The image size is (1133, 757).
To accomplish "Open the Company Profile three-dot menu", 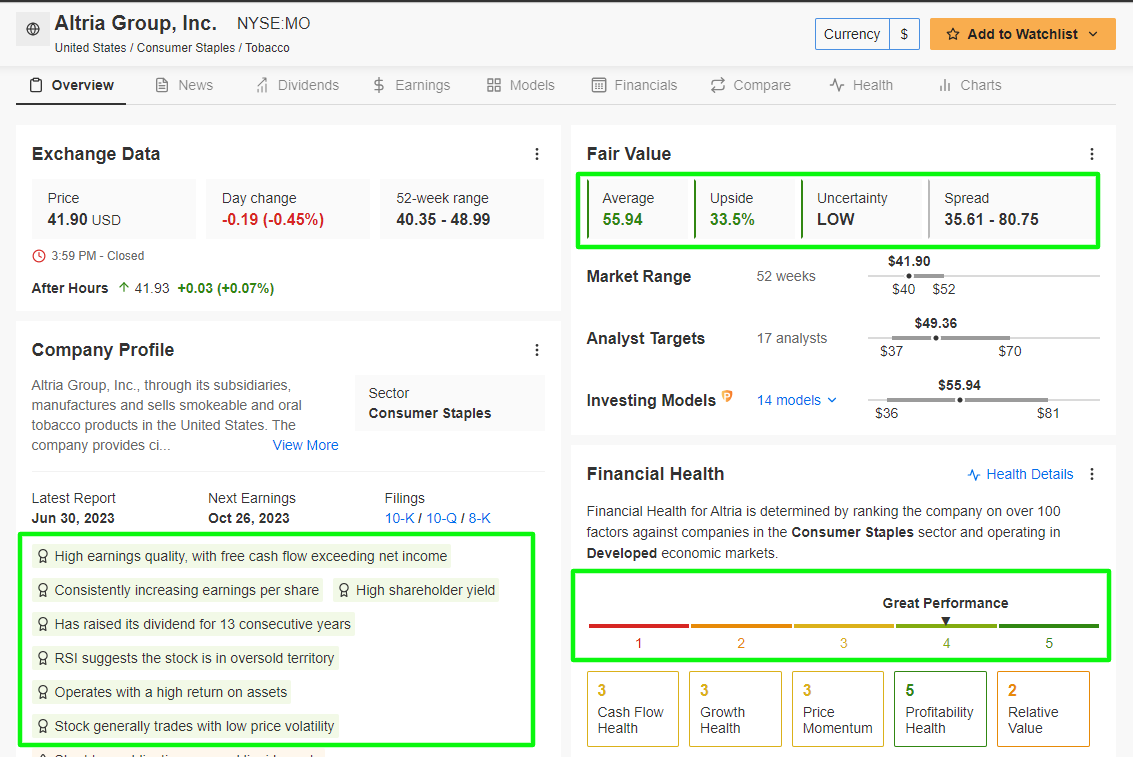I will pos(537,350).
